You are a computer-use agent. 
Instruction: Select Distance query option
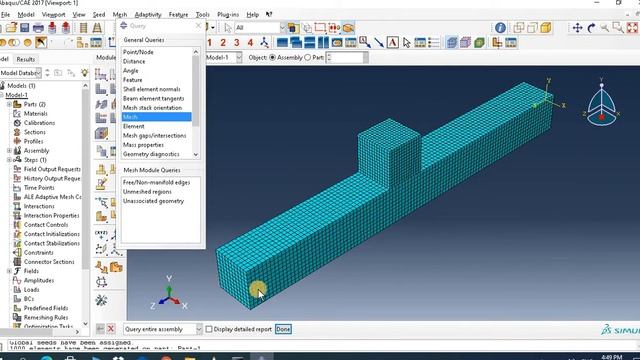tap(134, 62)
